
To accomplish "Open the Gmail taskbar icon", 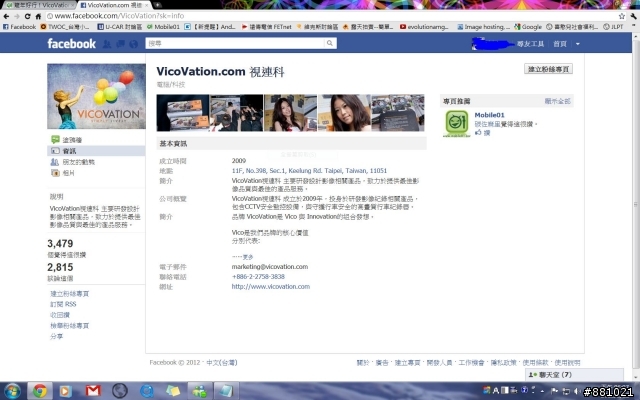I will point(93,391).
